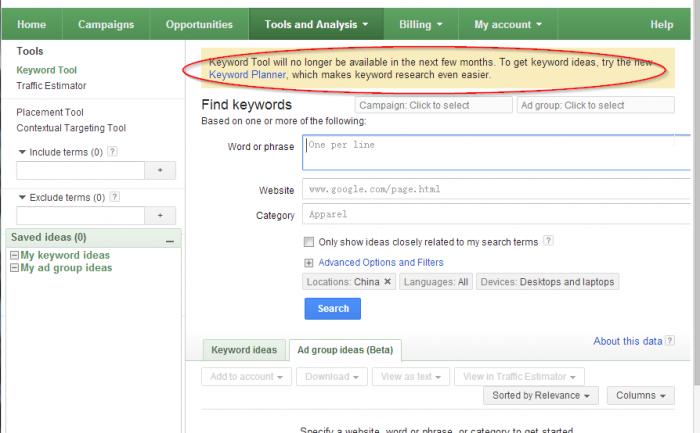Minimize the Saved ideas panel
700x433 pixels.
(x=170, y=241)
